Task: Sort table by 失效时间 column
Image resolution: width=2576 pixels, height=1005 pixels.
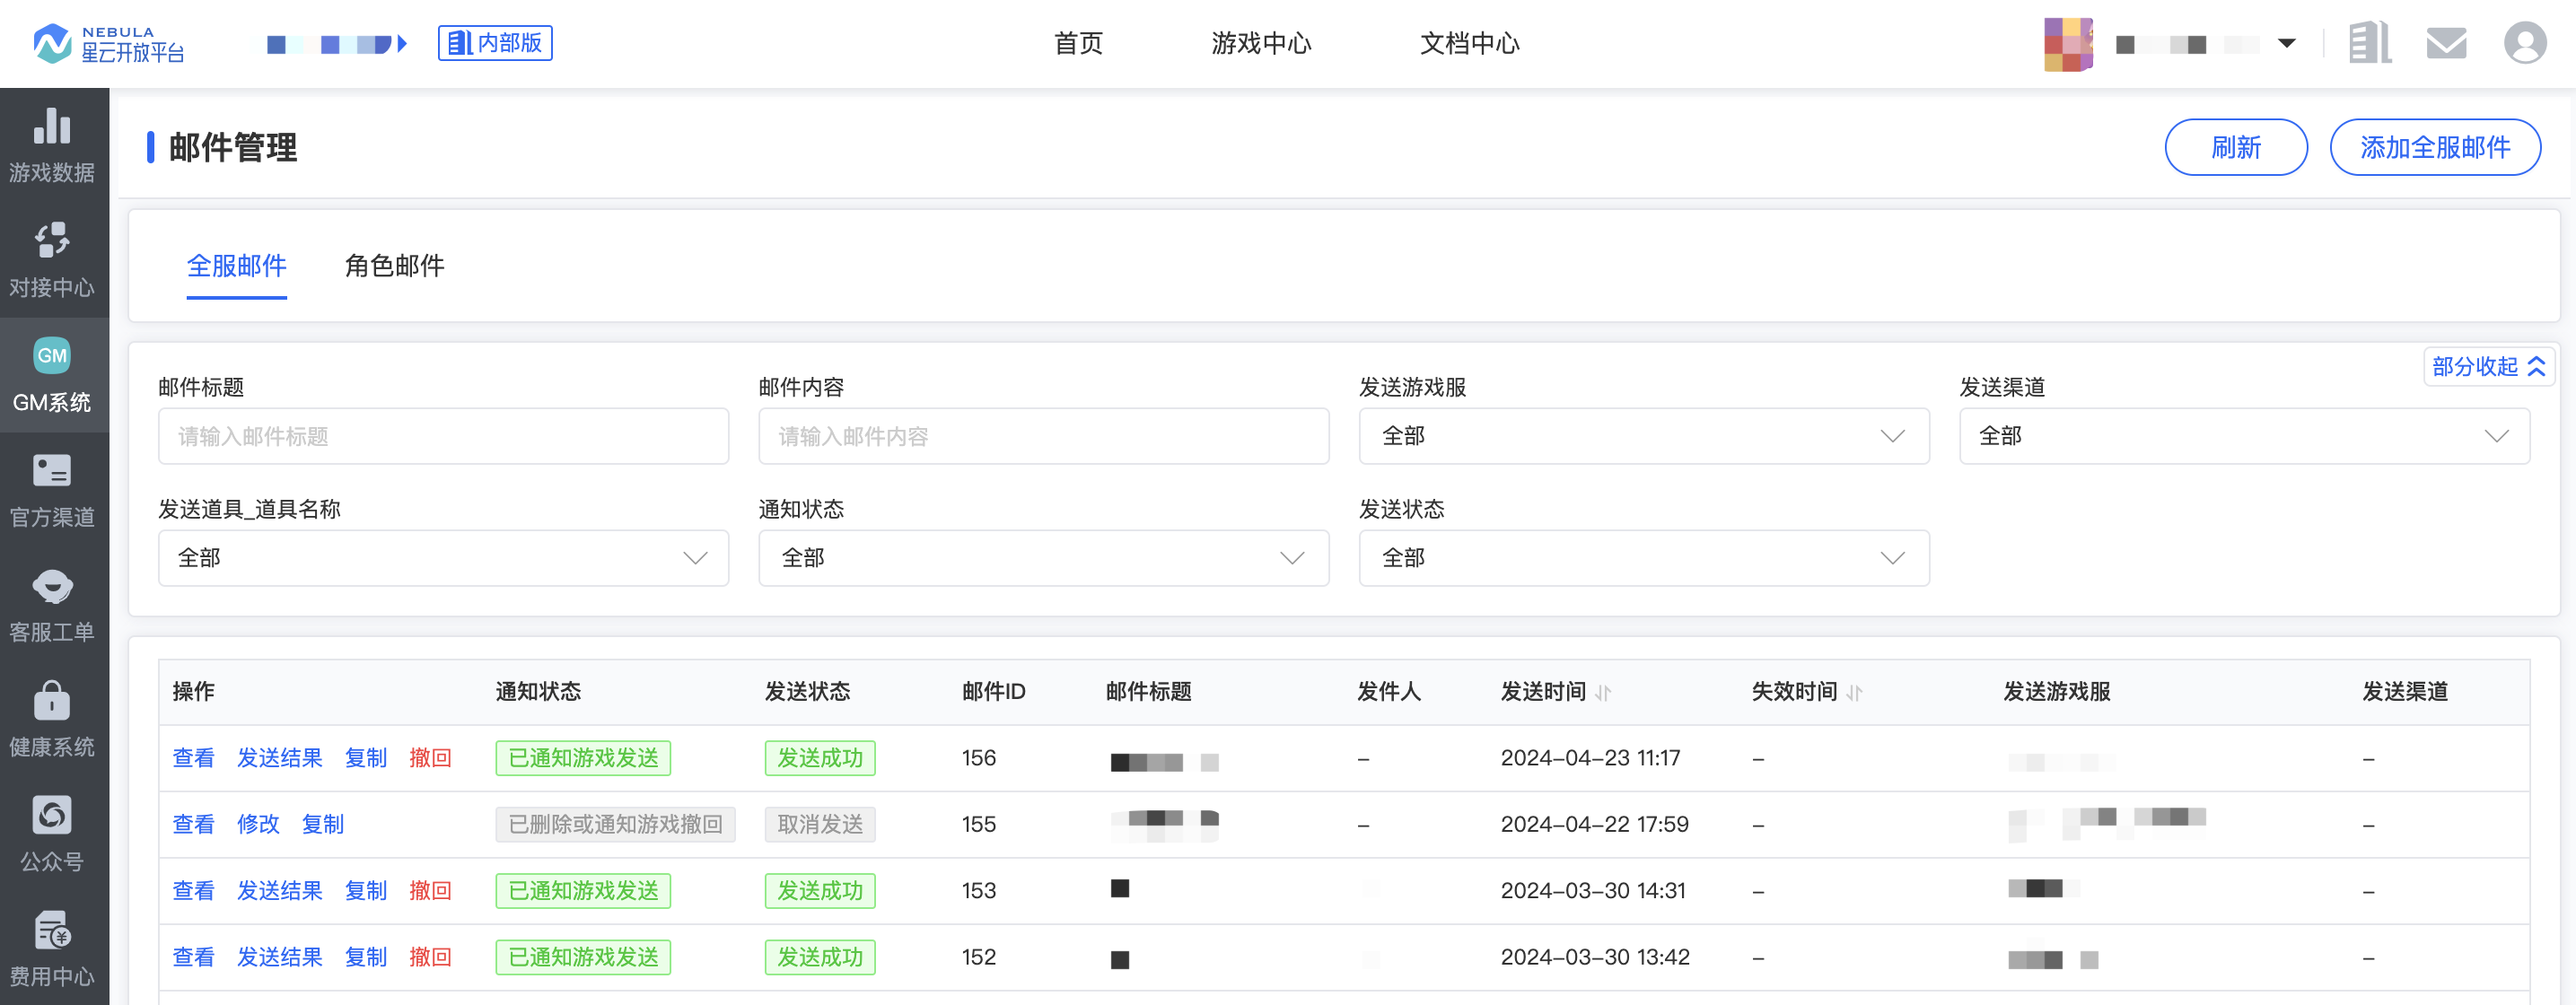Action: (x=1854, y=692)
